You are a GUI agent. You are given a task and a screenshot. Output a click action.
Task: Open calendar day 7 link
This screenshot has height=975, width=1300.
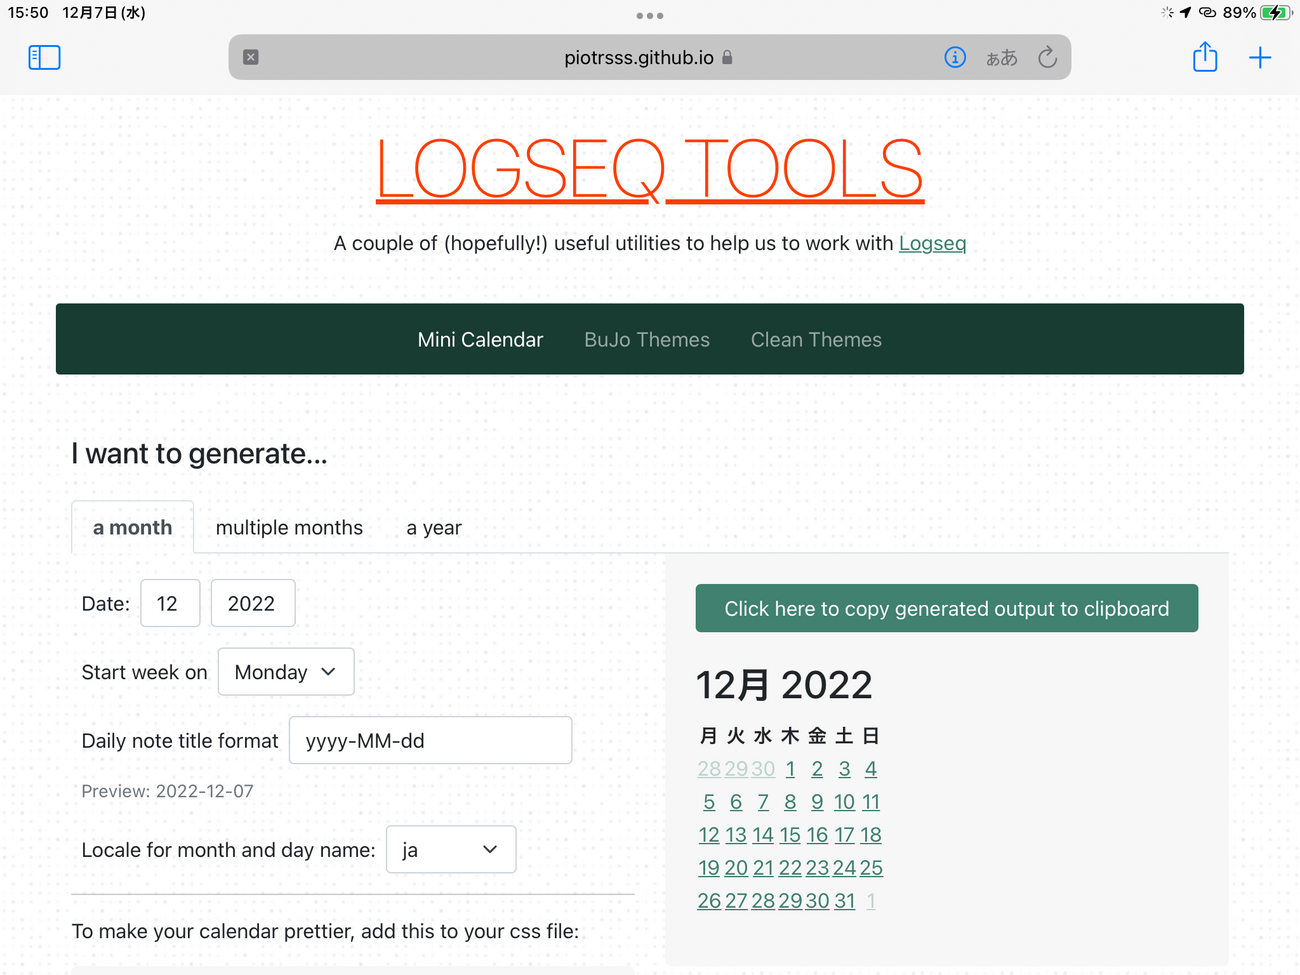763,802
